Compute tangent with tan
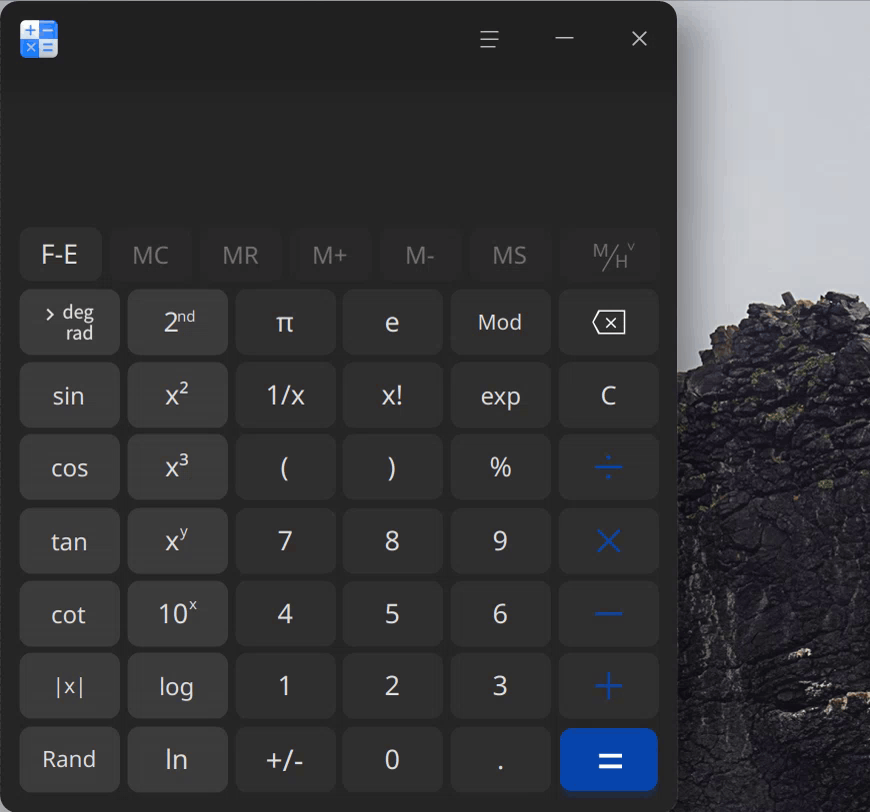 [69, 541]
